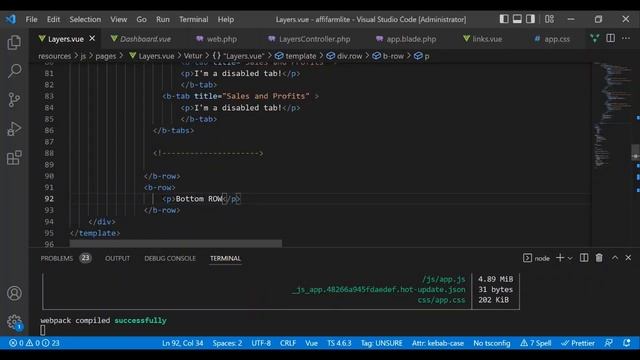Select the Terminal panel tab
The height and width of the screenshot is (360, 640).
point(225,258)
